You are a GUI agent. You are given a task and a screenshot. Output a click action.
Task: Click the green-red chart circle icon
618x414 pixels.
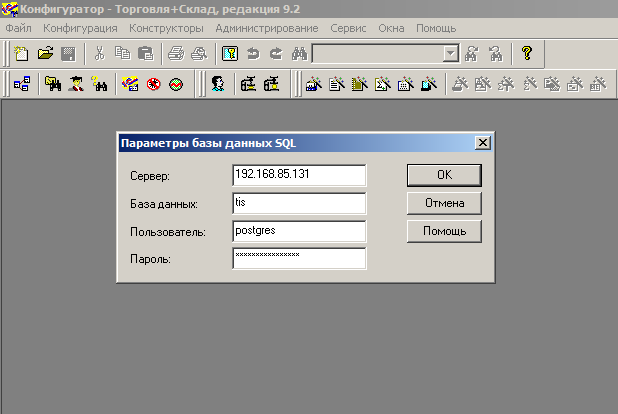(176, 84)
